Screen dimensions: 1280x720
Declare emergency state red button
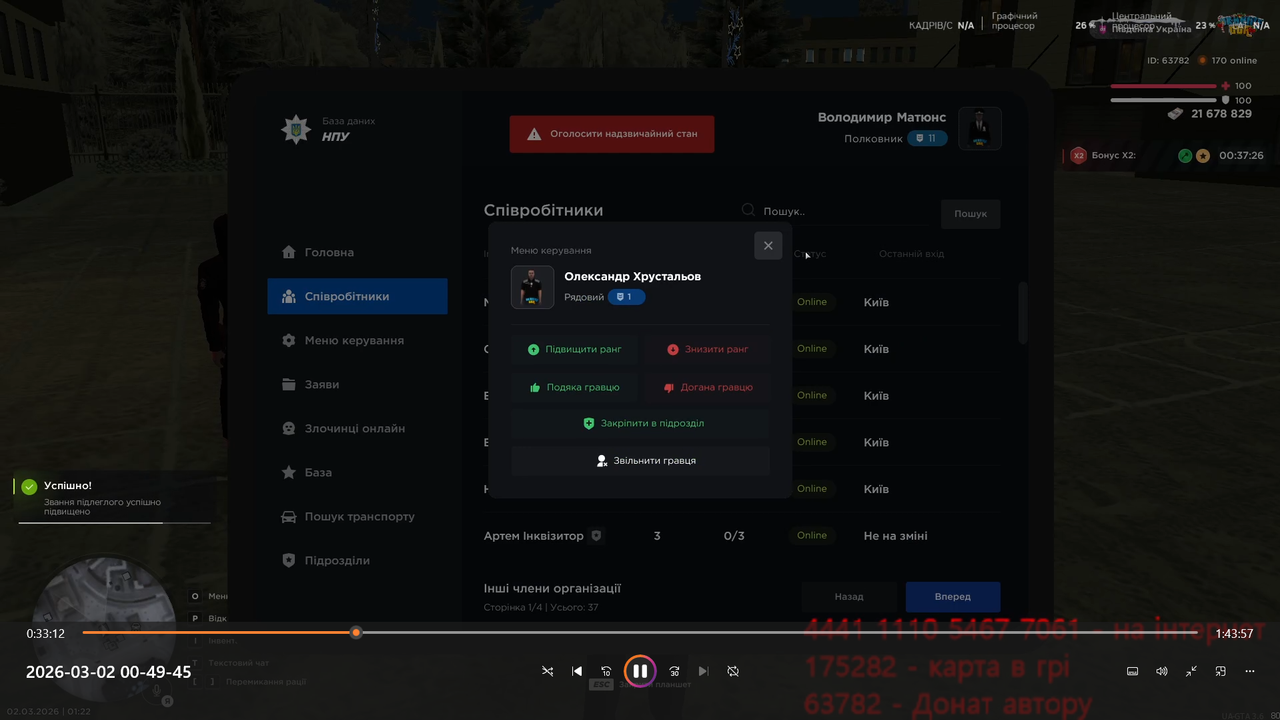[612, 134]
